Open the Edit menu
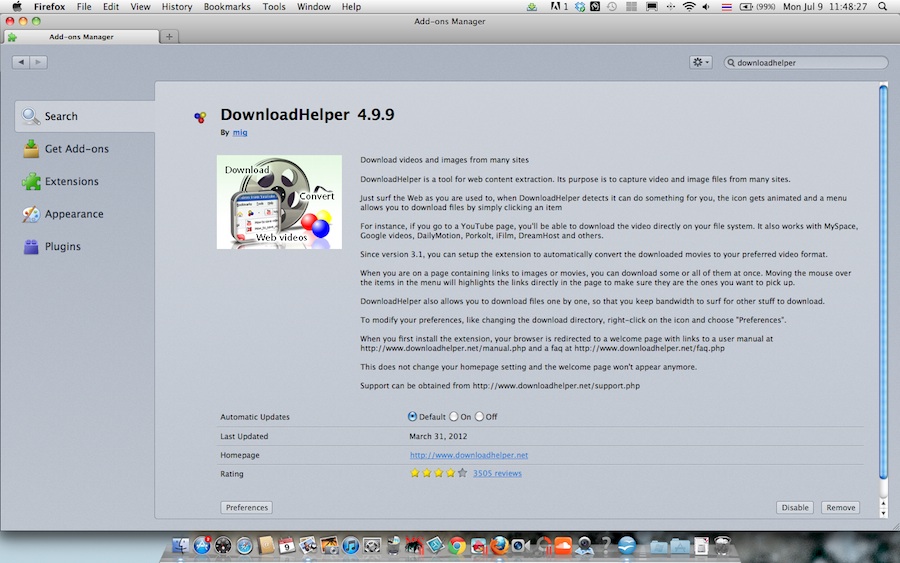This screenshot has width=900, height=563. [x=111, y=7]
